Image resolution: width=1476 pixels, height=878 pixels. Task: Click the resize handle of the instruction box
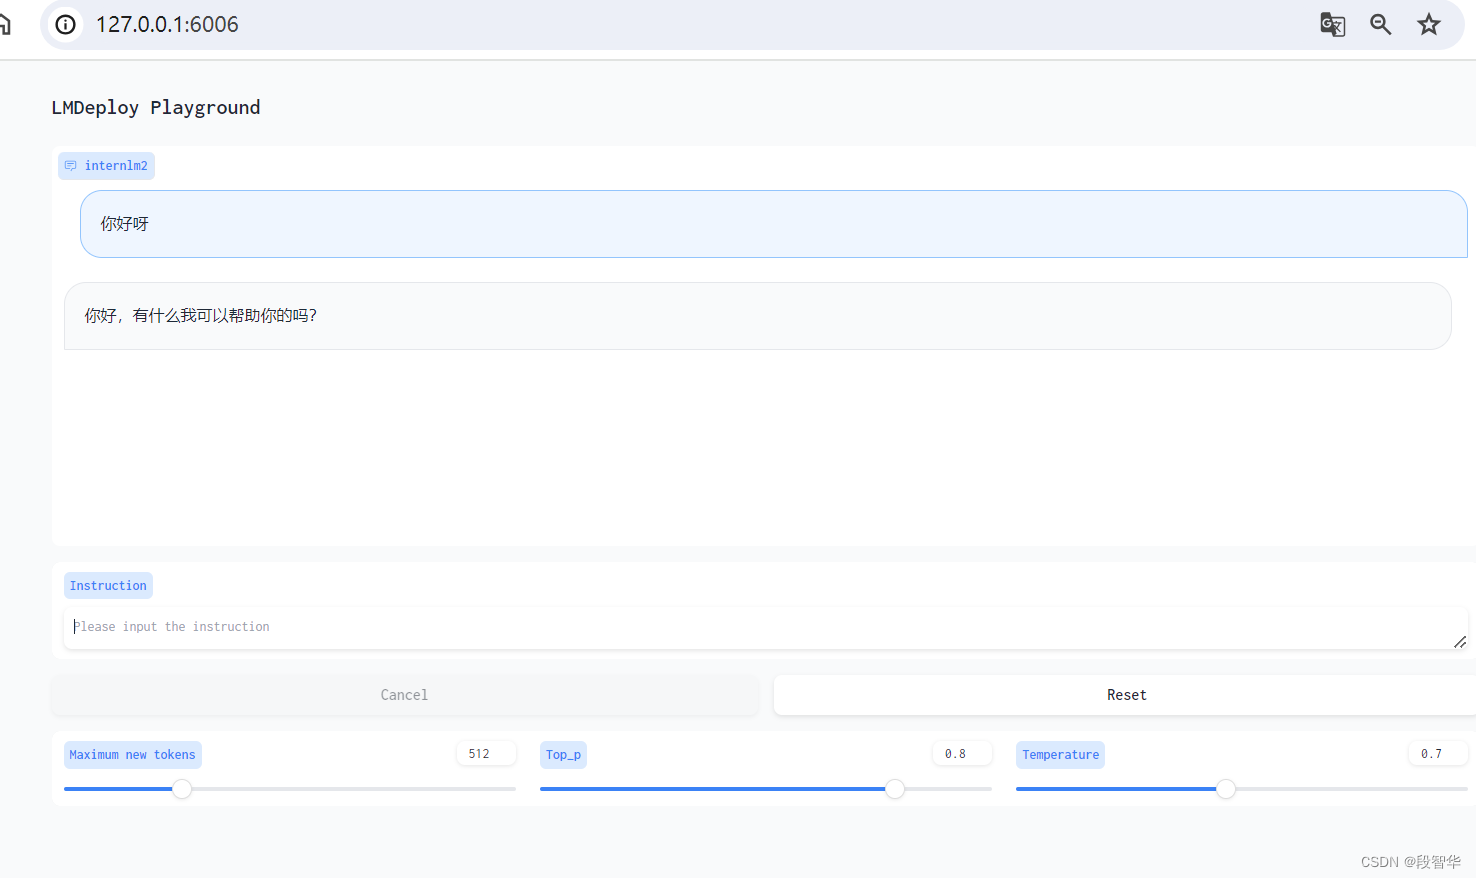1460,642
